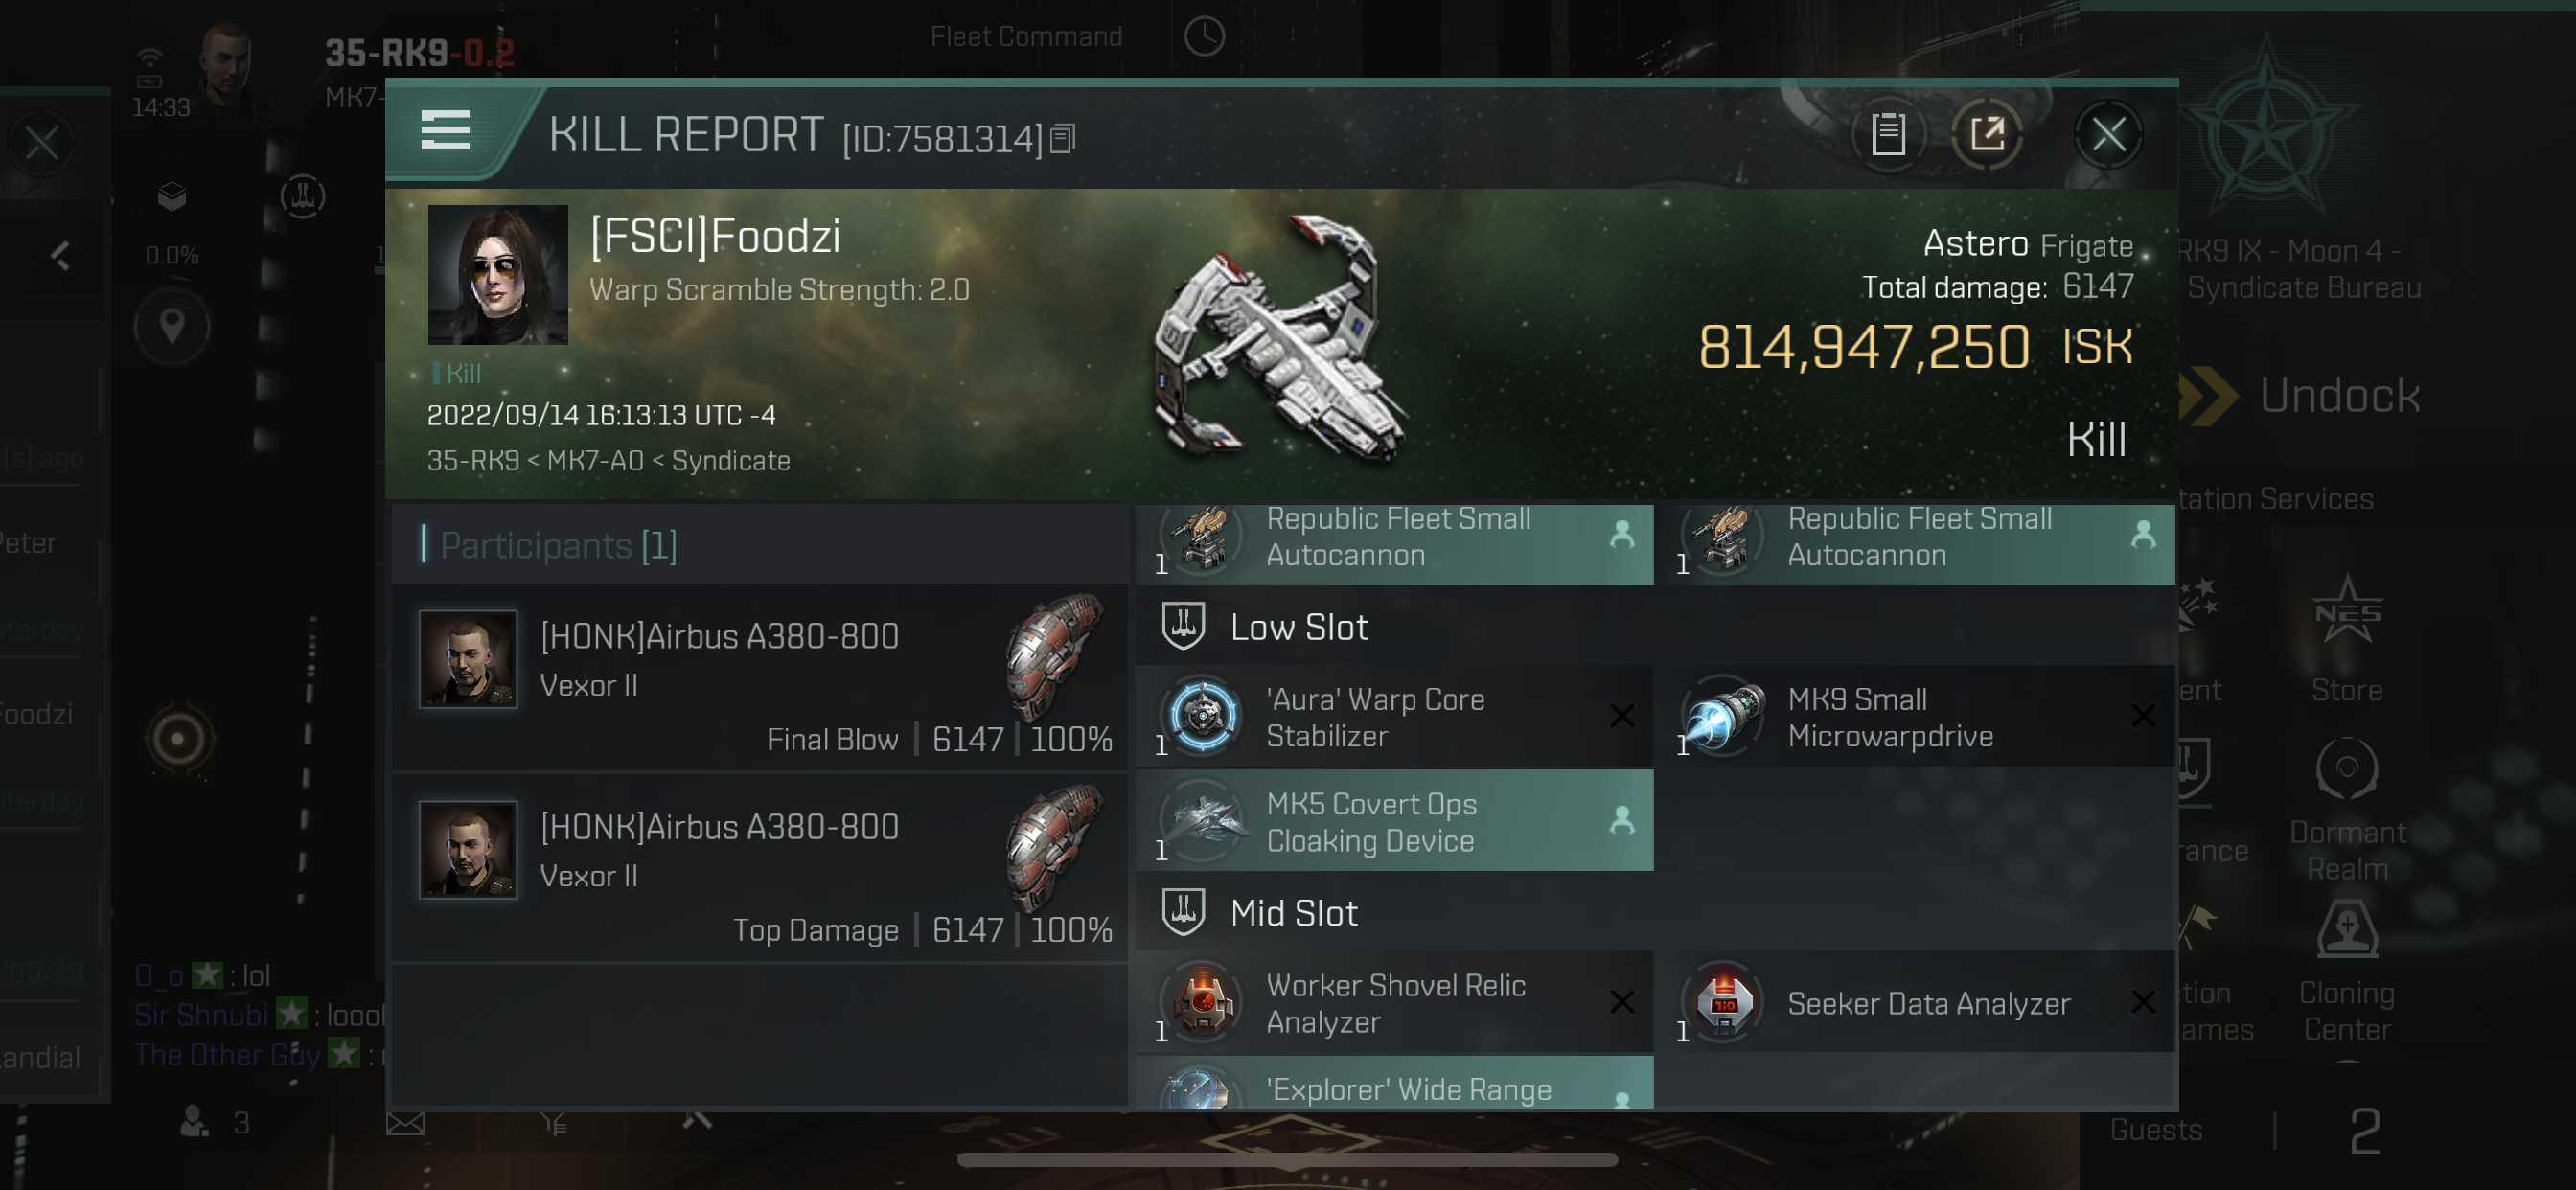Click the Kill Report clipboard copy icon
The image size is (2576, 1190).
(1888, 133)
